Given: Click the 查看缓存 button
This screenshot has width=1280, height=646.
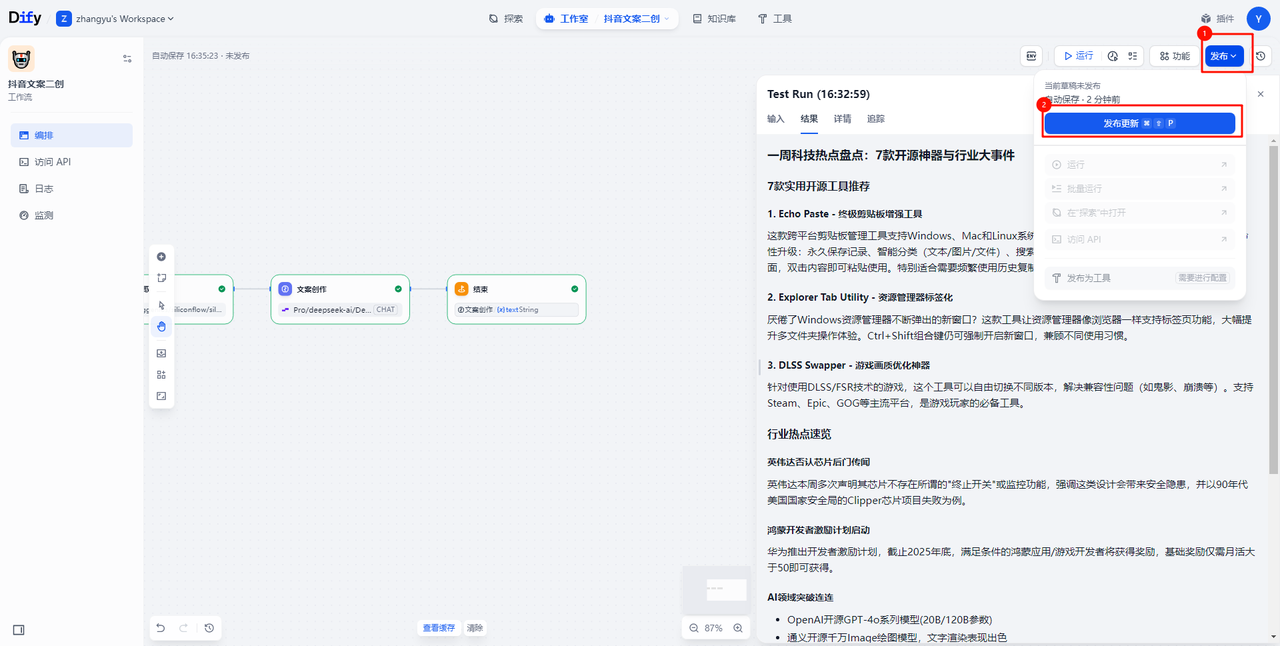Looking at the screenshot, I should point(438,628).
